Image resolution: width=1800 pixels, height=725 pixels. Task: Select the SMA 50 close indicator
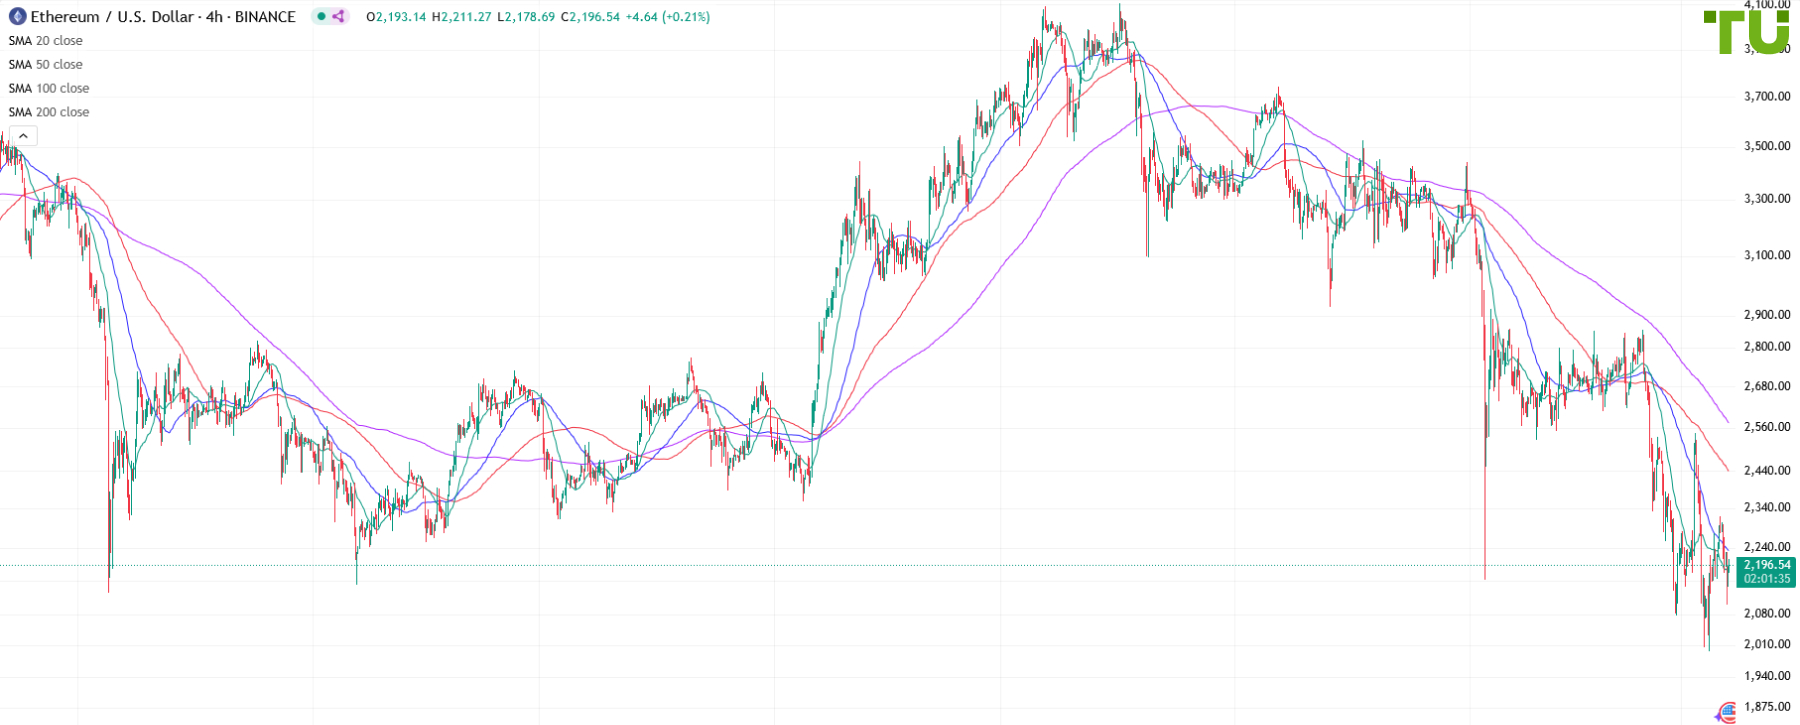pyautogui.click(x=46, y=65)
